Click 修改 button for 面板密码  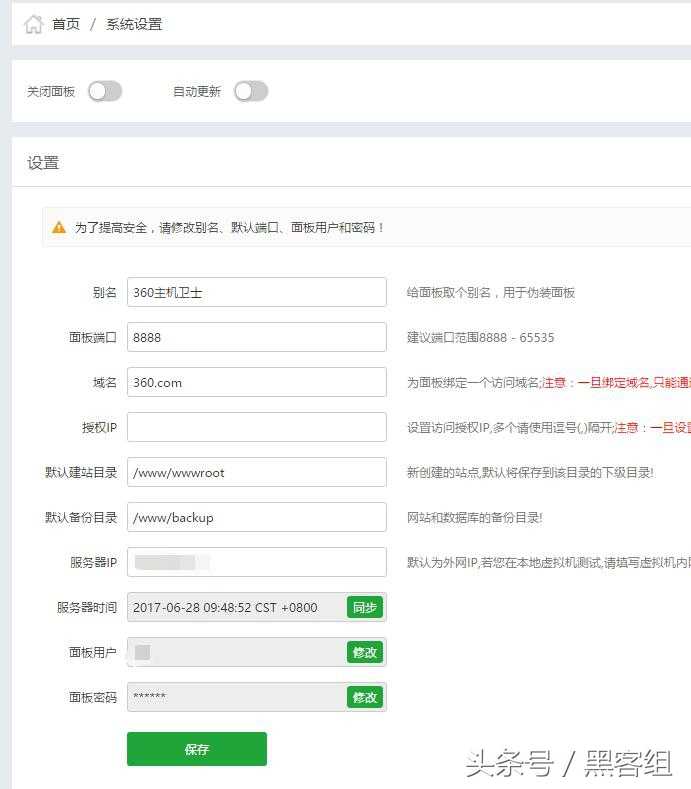(365, 697)
